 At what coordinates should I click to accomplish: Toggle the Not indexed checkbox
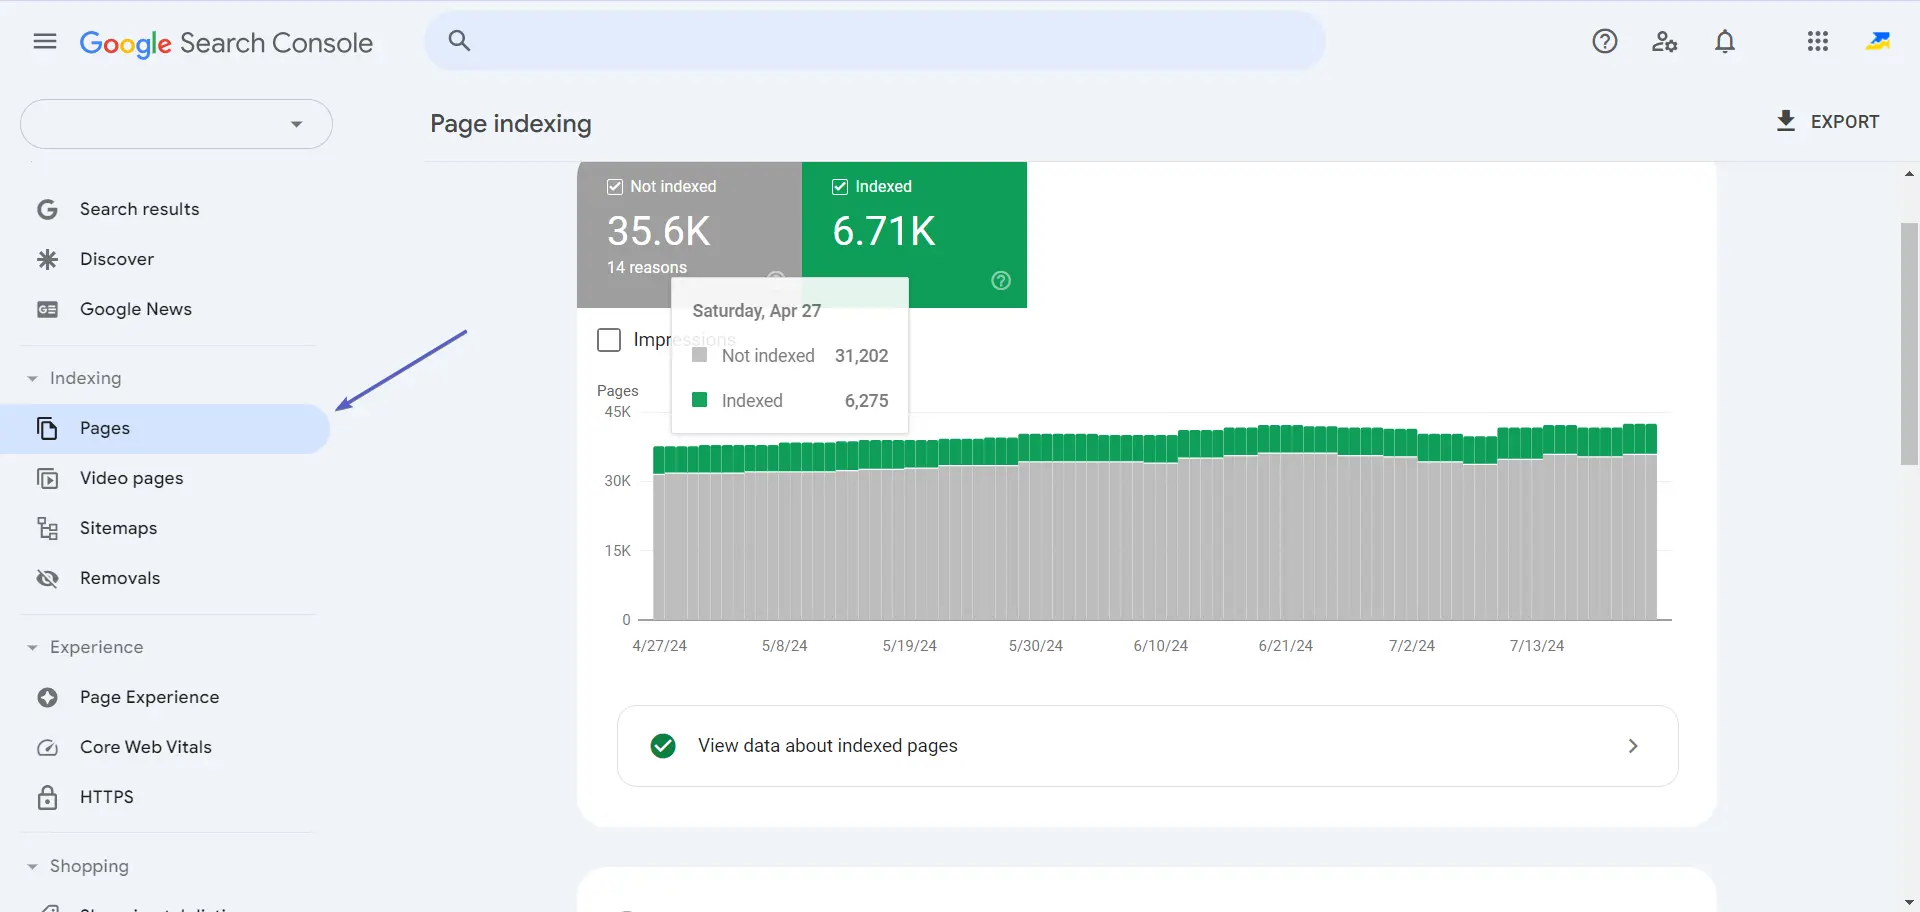tap(615, 187)
